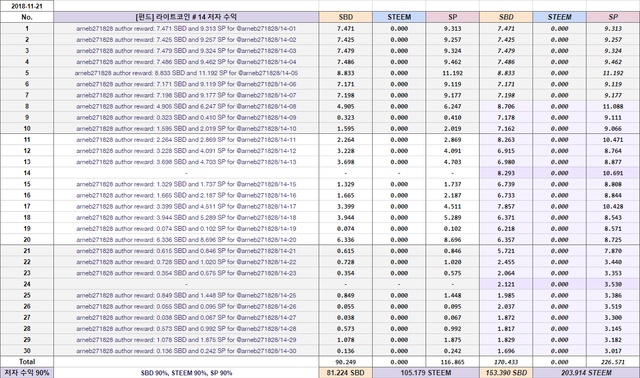Select the right-side SBD value 8.706
640x378 pixels.
point(506,106)
